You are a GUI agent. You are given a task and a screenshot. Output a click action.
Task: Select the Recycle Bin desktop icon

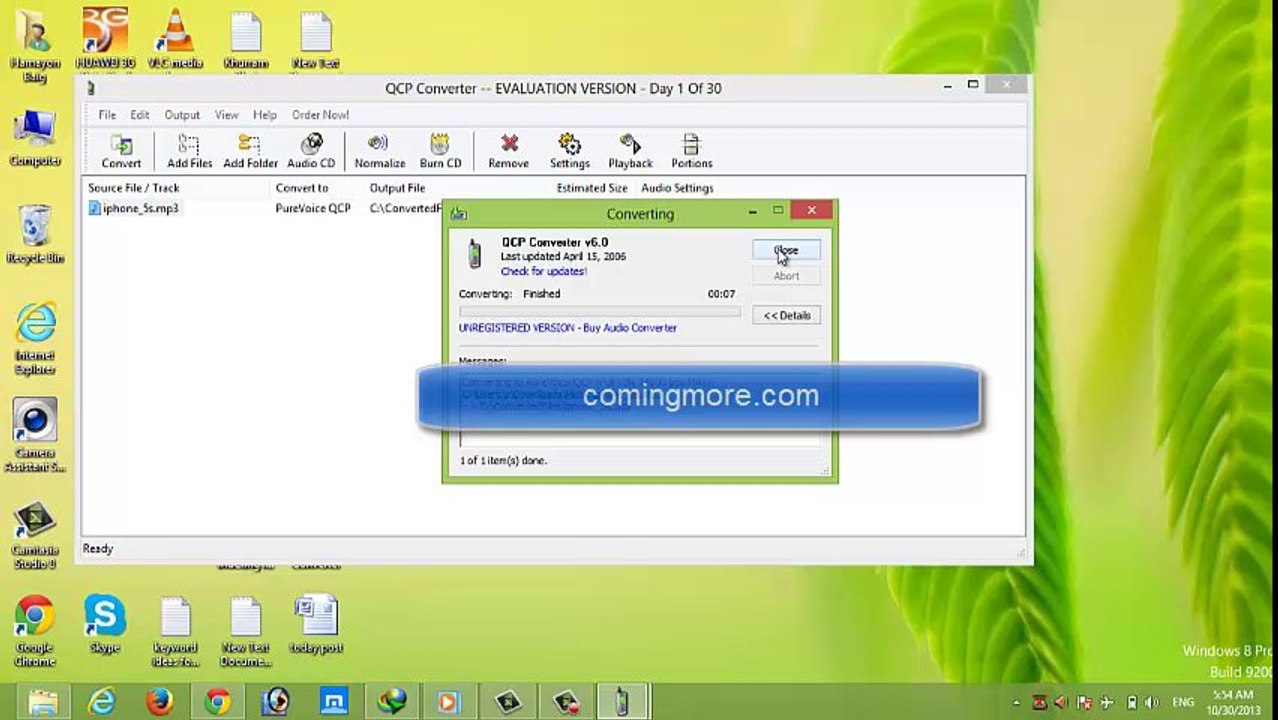click(35, 235)
